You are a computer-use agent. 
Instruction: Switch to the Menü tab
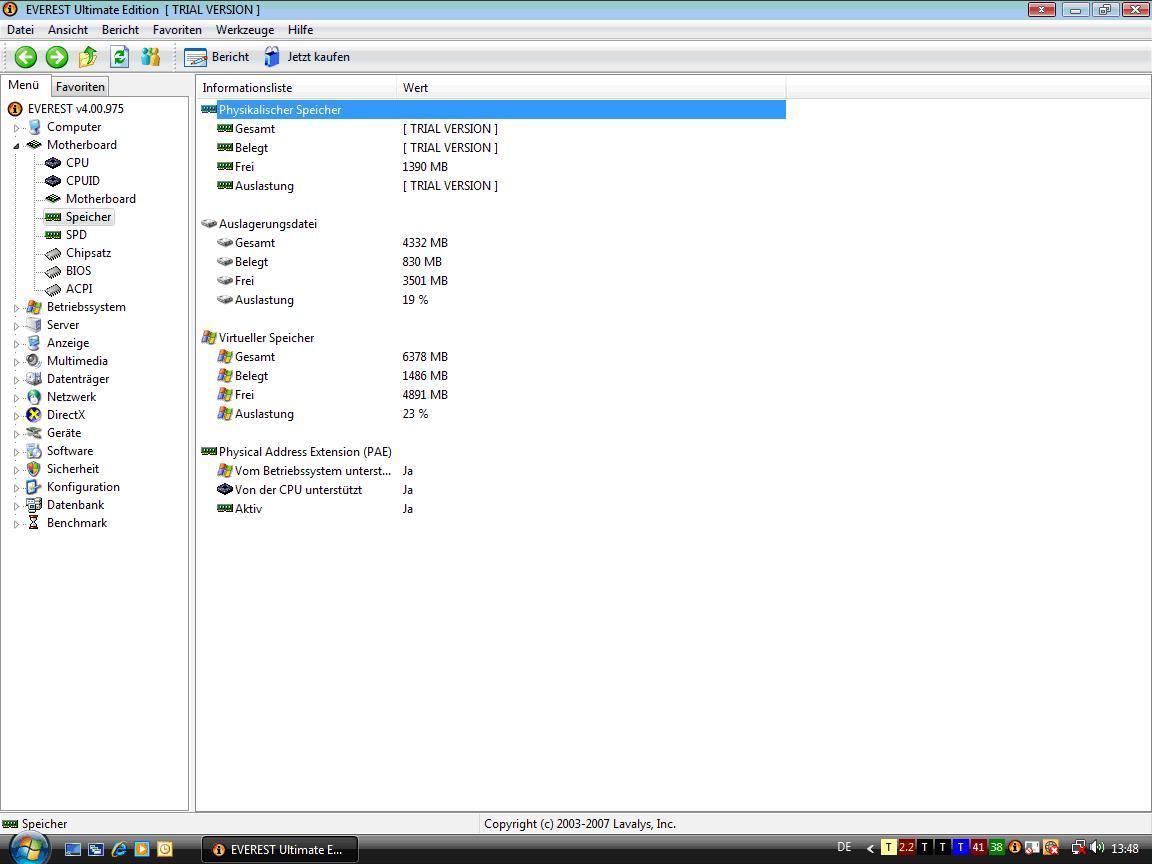point(24,85)
